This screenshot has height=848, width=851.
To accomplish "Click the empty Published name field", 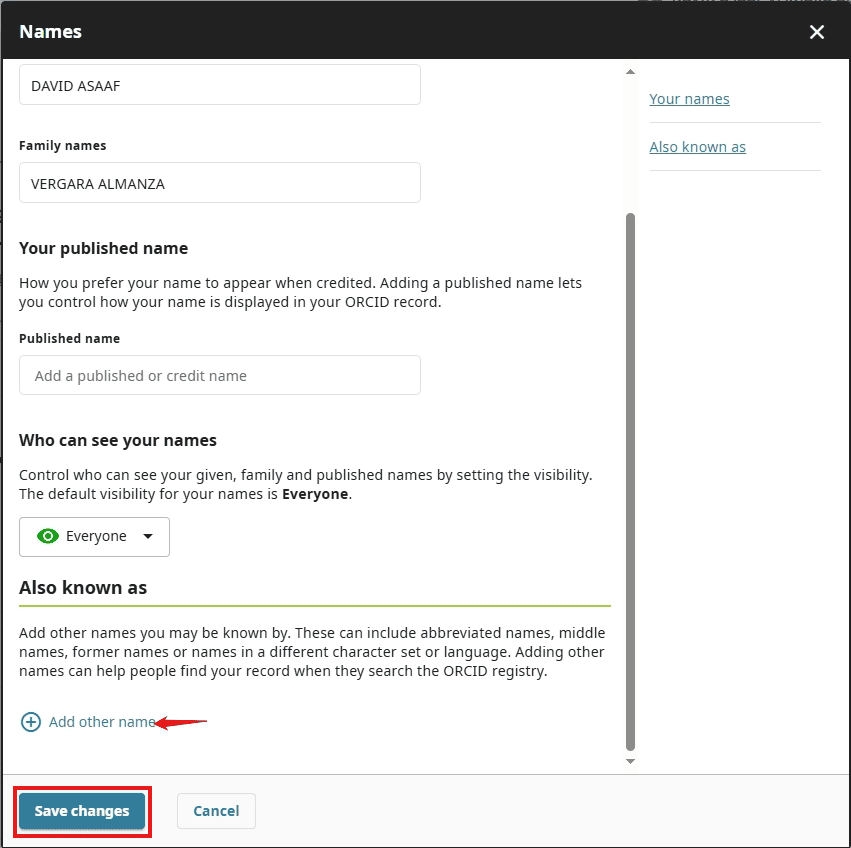I will click(x=220, y=376).
